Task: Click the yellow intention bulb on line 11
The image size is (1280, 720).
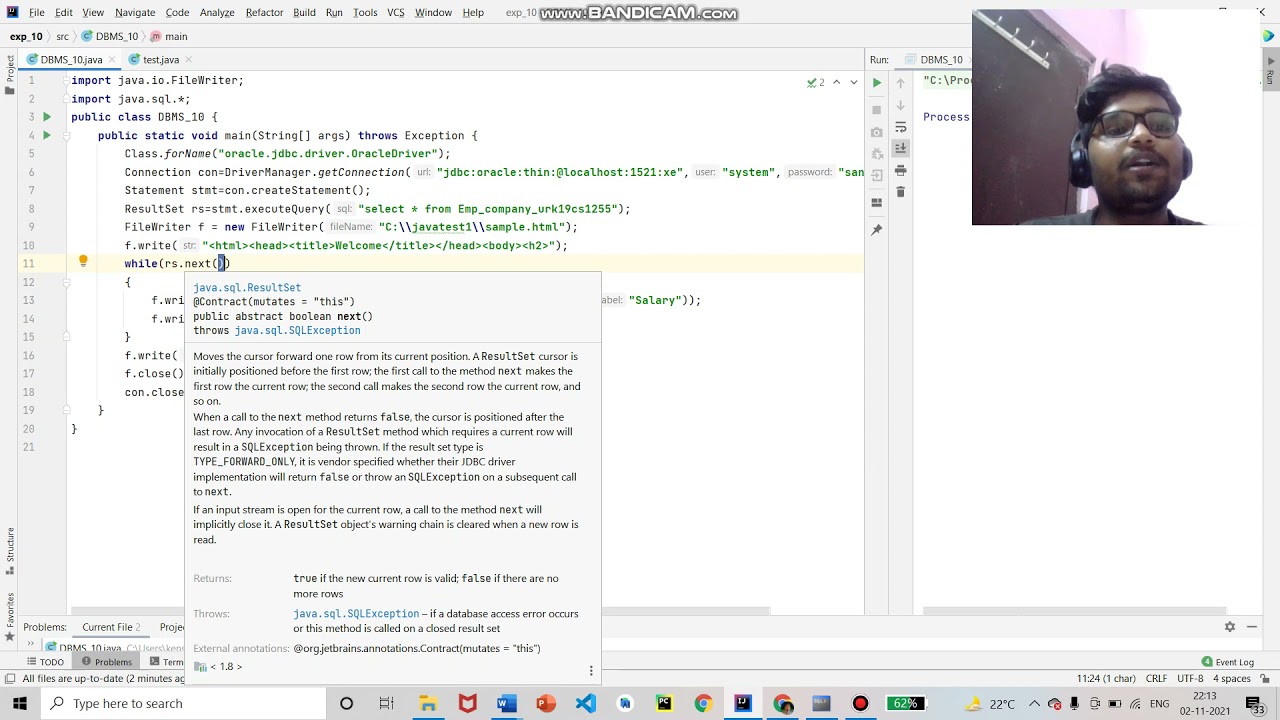Action: [x=83, y=262]
